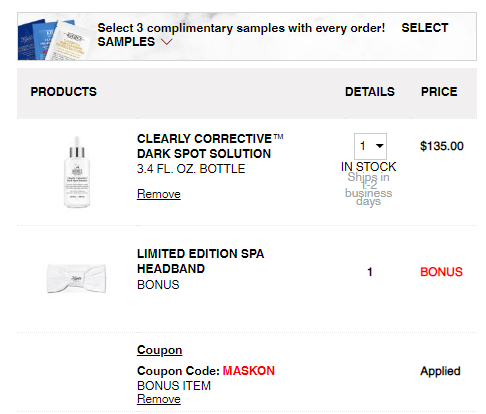The width and height of the screenshot is (486, 414).
Task: Open the Dark Spot Solution bottle thumbnail
Action: (77, 172)
